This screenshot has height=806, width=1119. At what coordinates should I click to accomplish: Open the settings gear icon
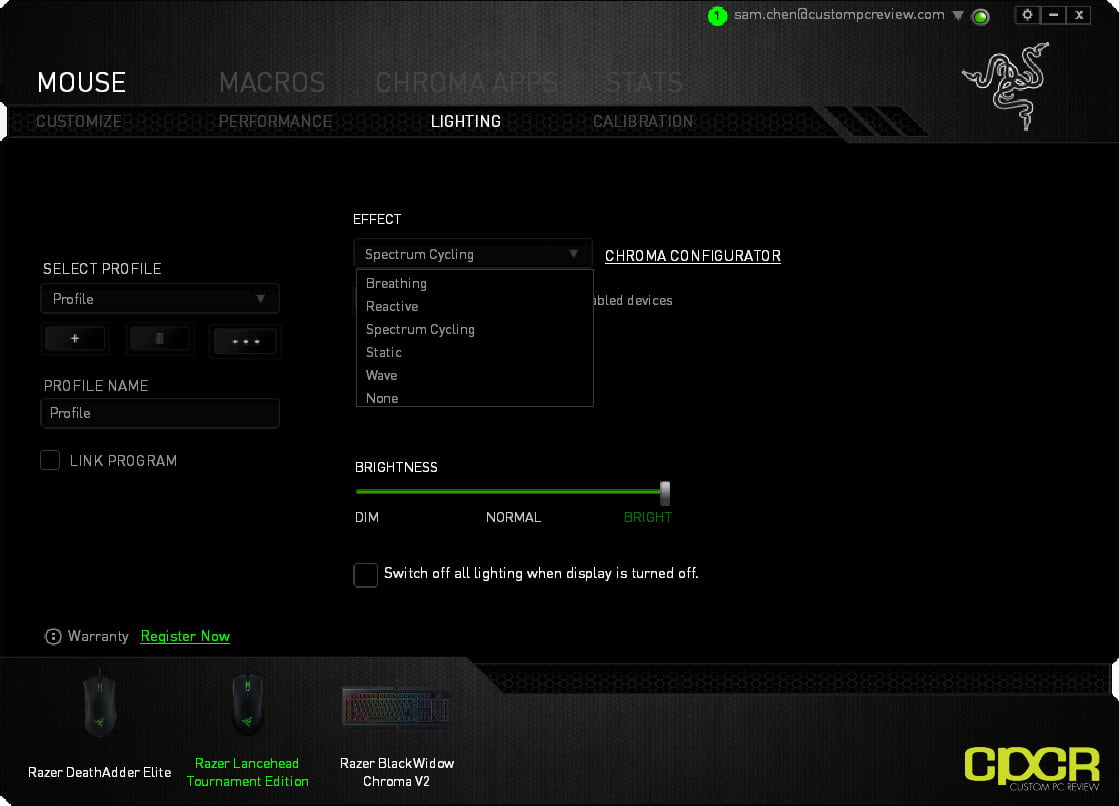pyautogui.click(x=1027, y=15)
